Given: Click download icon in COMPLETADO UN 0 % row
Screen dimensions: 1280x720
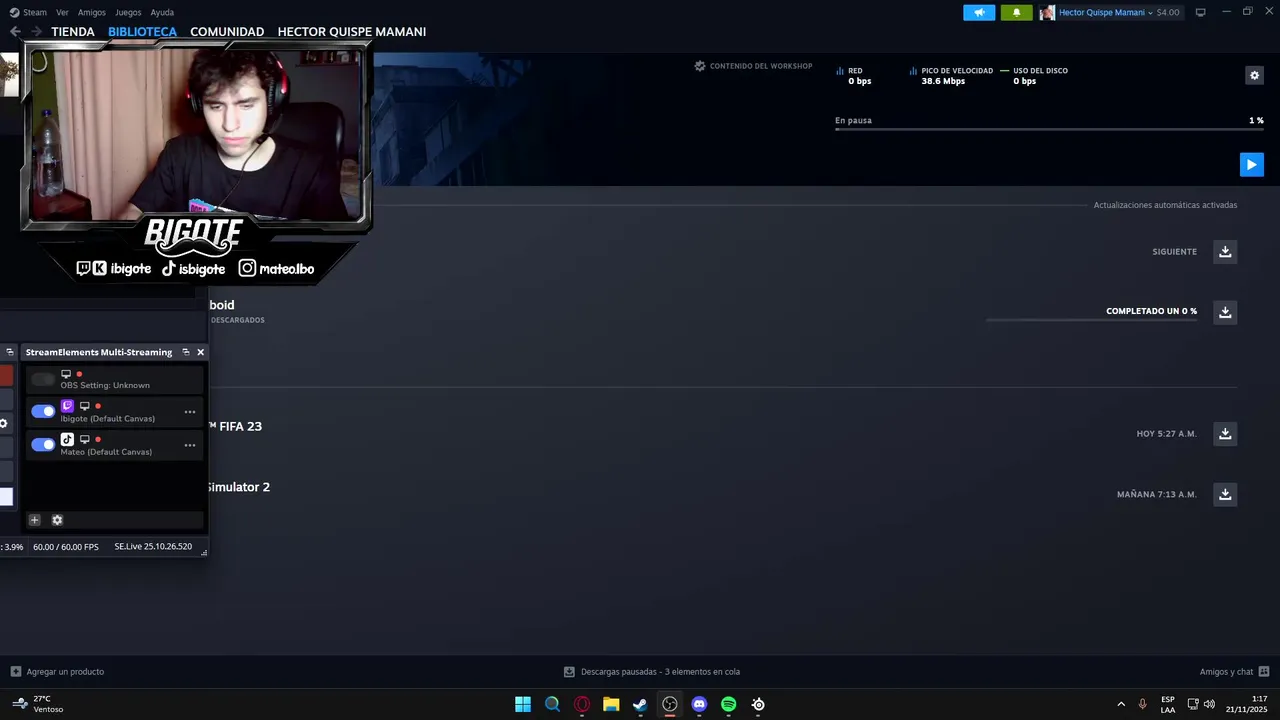Looking at the screenshot, I should pyautogui.click(x=1225, y=312).
